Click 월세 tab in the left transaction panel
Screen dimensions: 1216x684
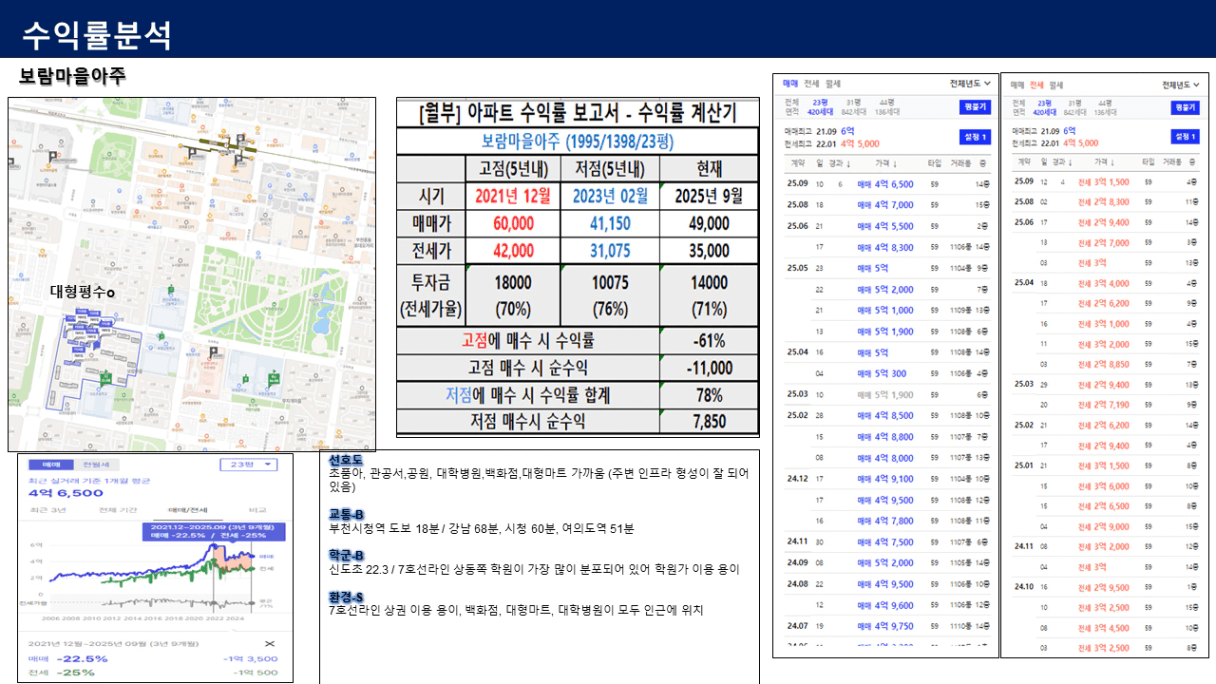pos(833,84)
